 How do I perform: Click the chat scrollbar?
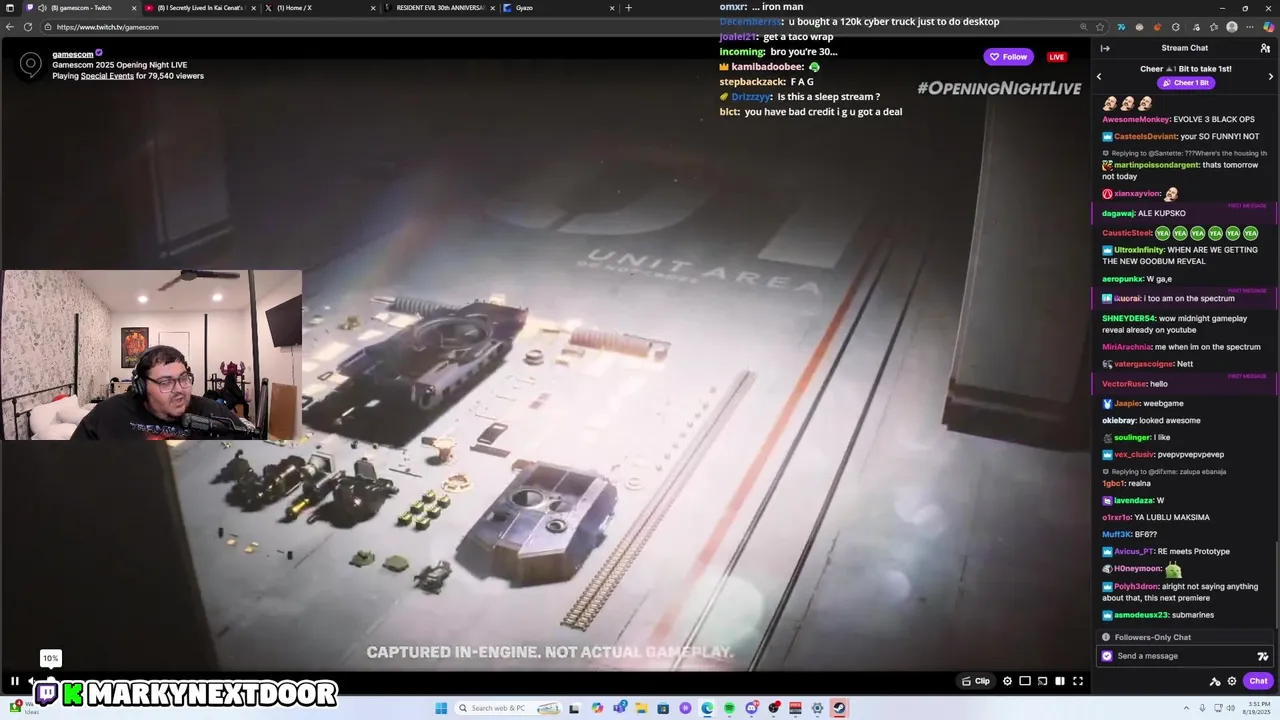click(1277, 585)
